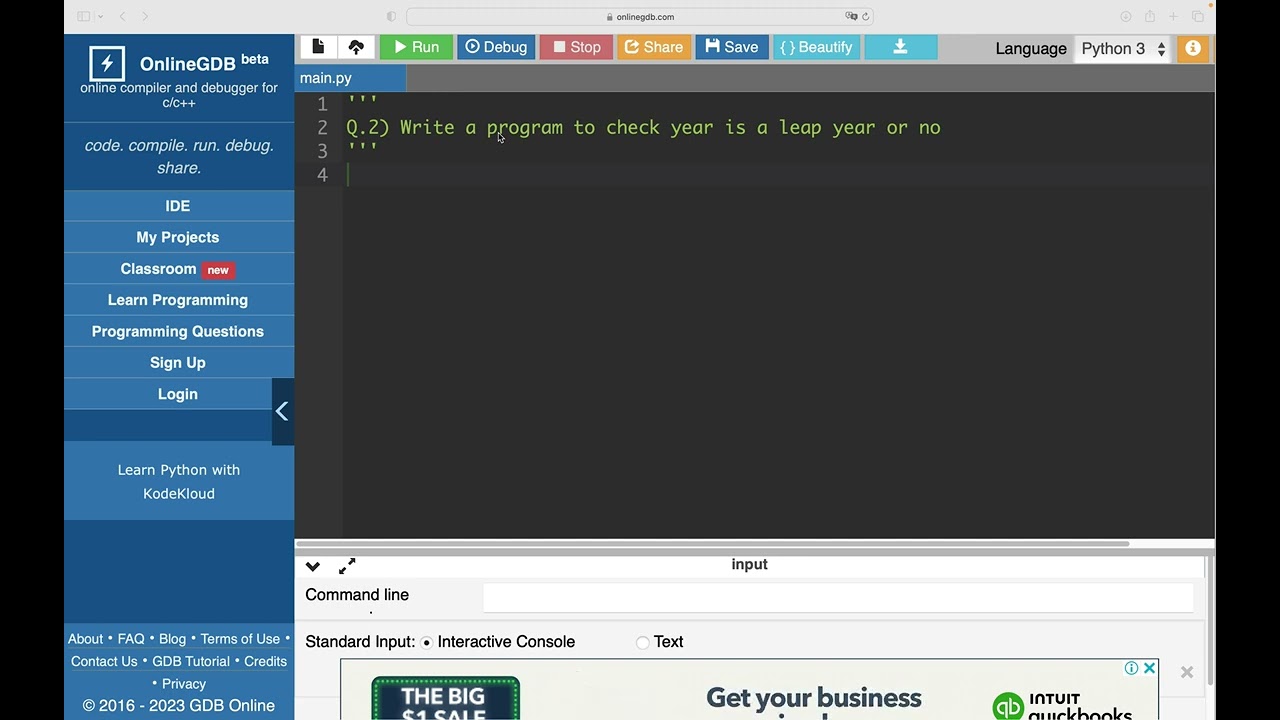This screenshot has height=720, width=1280.
Task: Open a new browser tab with the plus icon
Action: click(x=1174, y=17)
